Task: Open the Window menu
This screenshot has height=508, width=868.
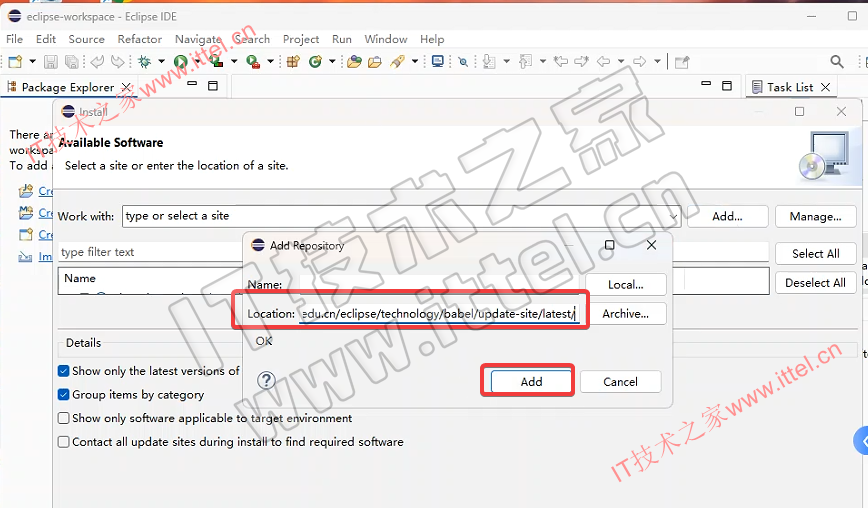Action: 386,39
